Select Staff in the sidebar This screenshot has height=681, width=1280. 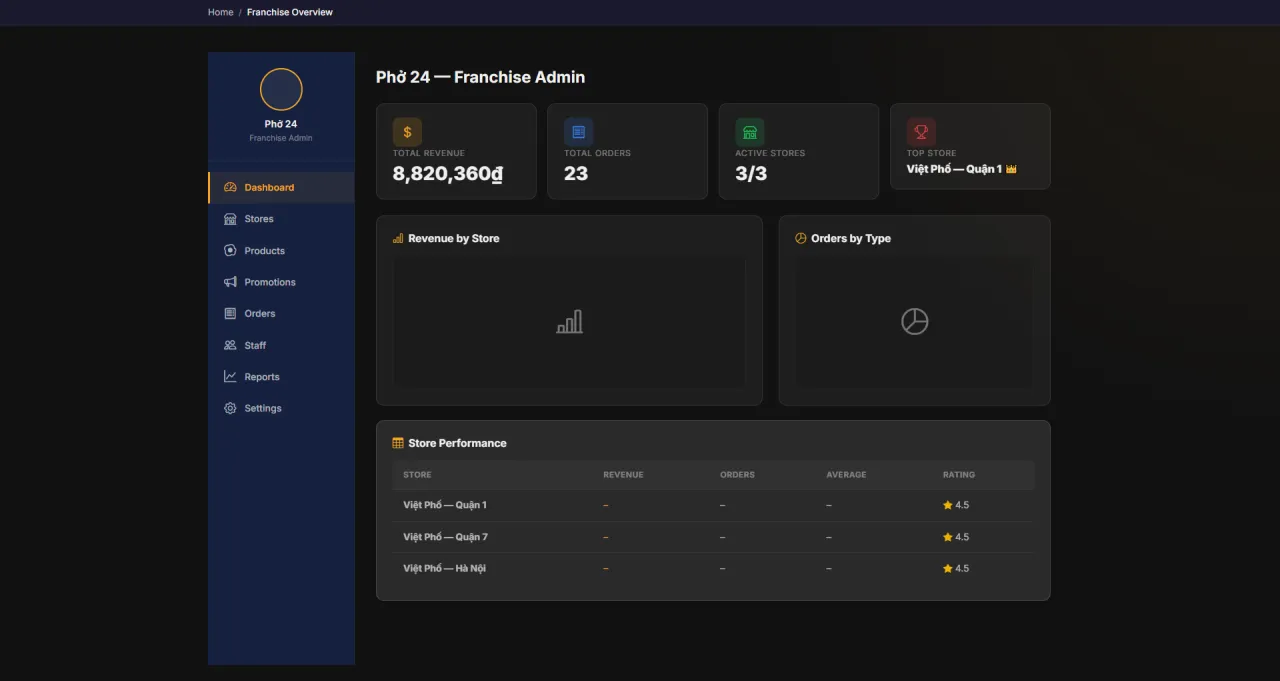pos(281,345)
